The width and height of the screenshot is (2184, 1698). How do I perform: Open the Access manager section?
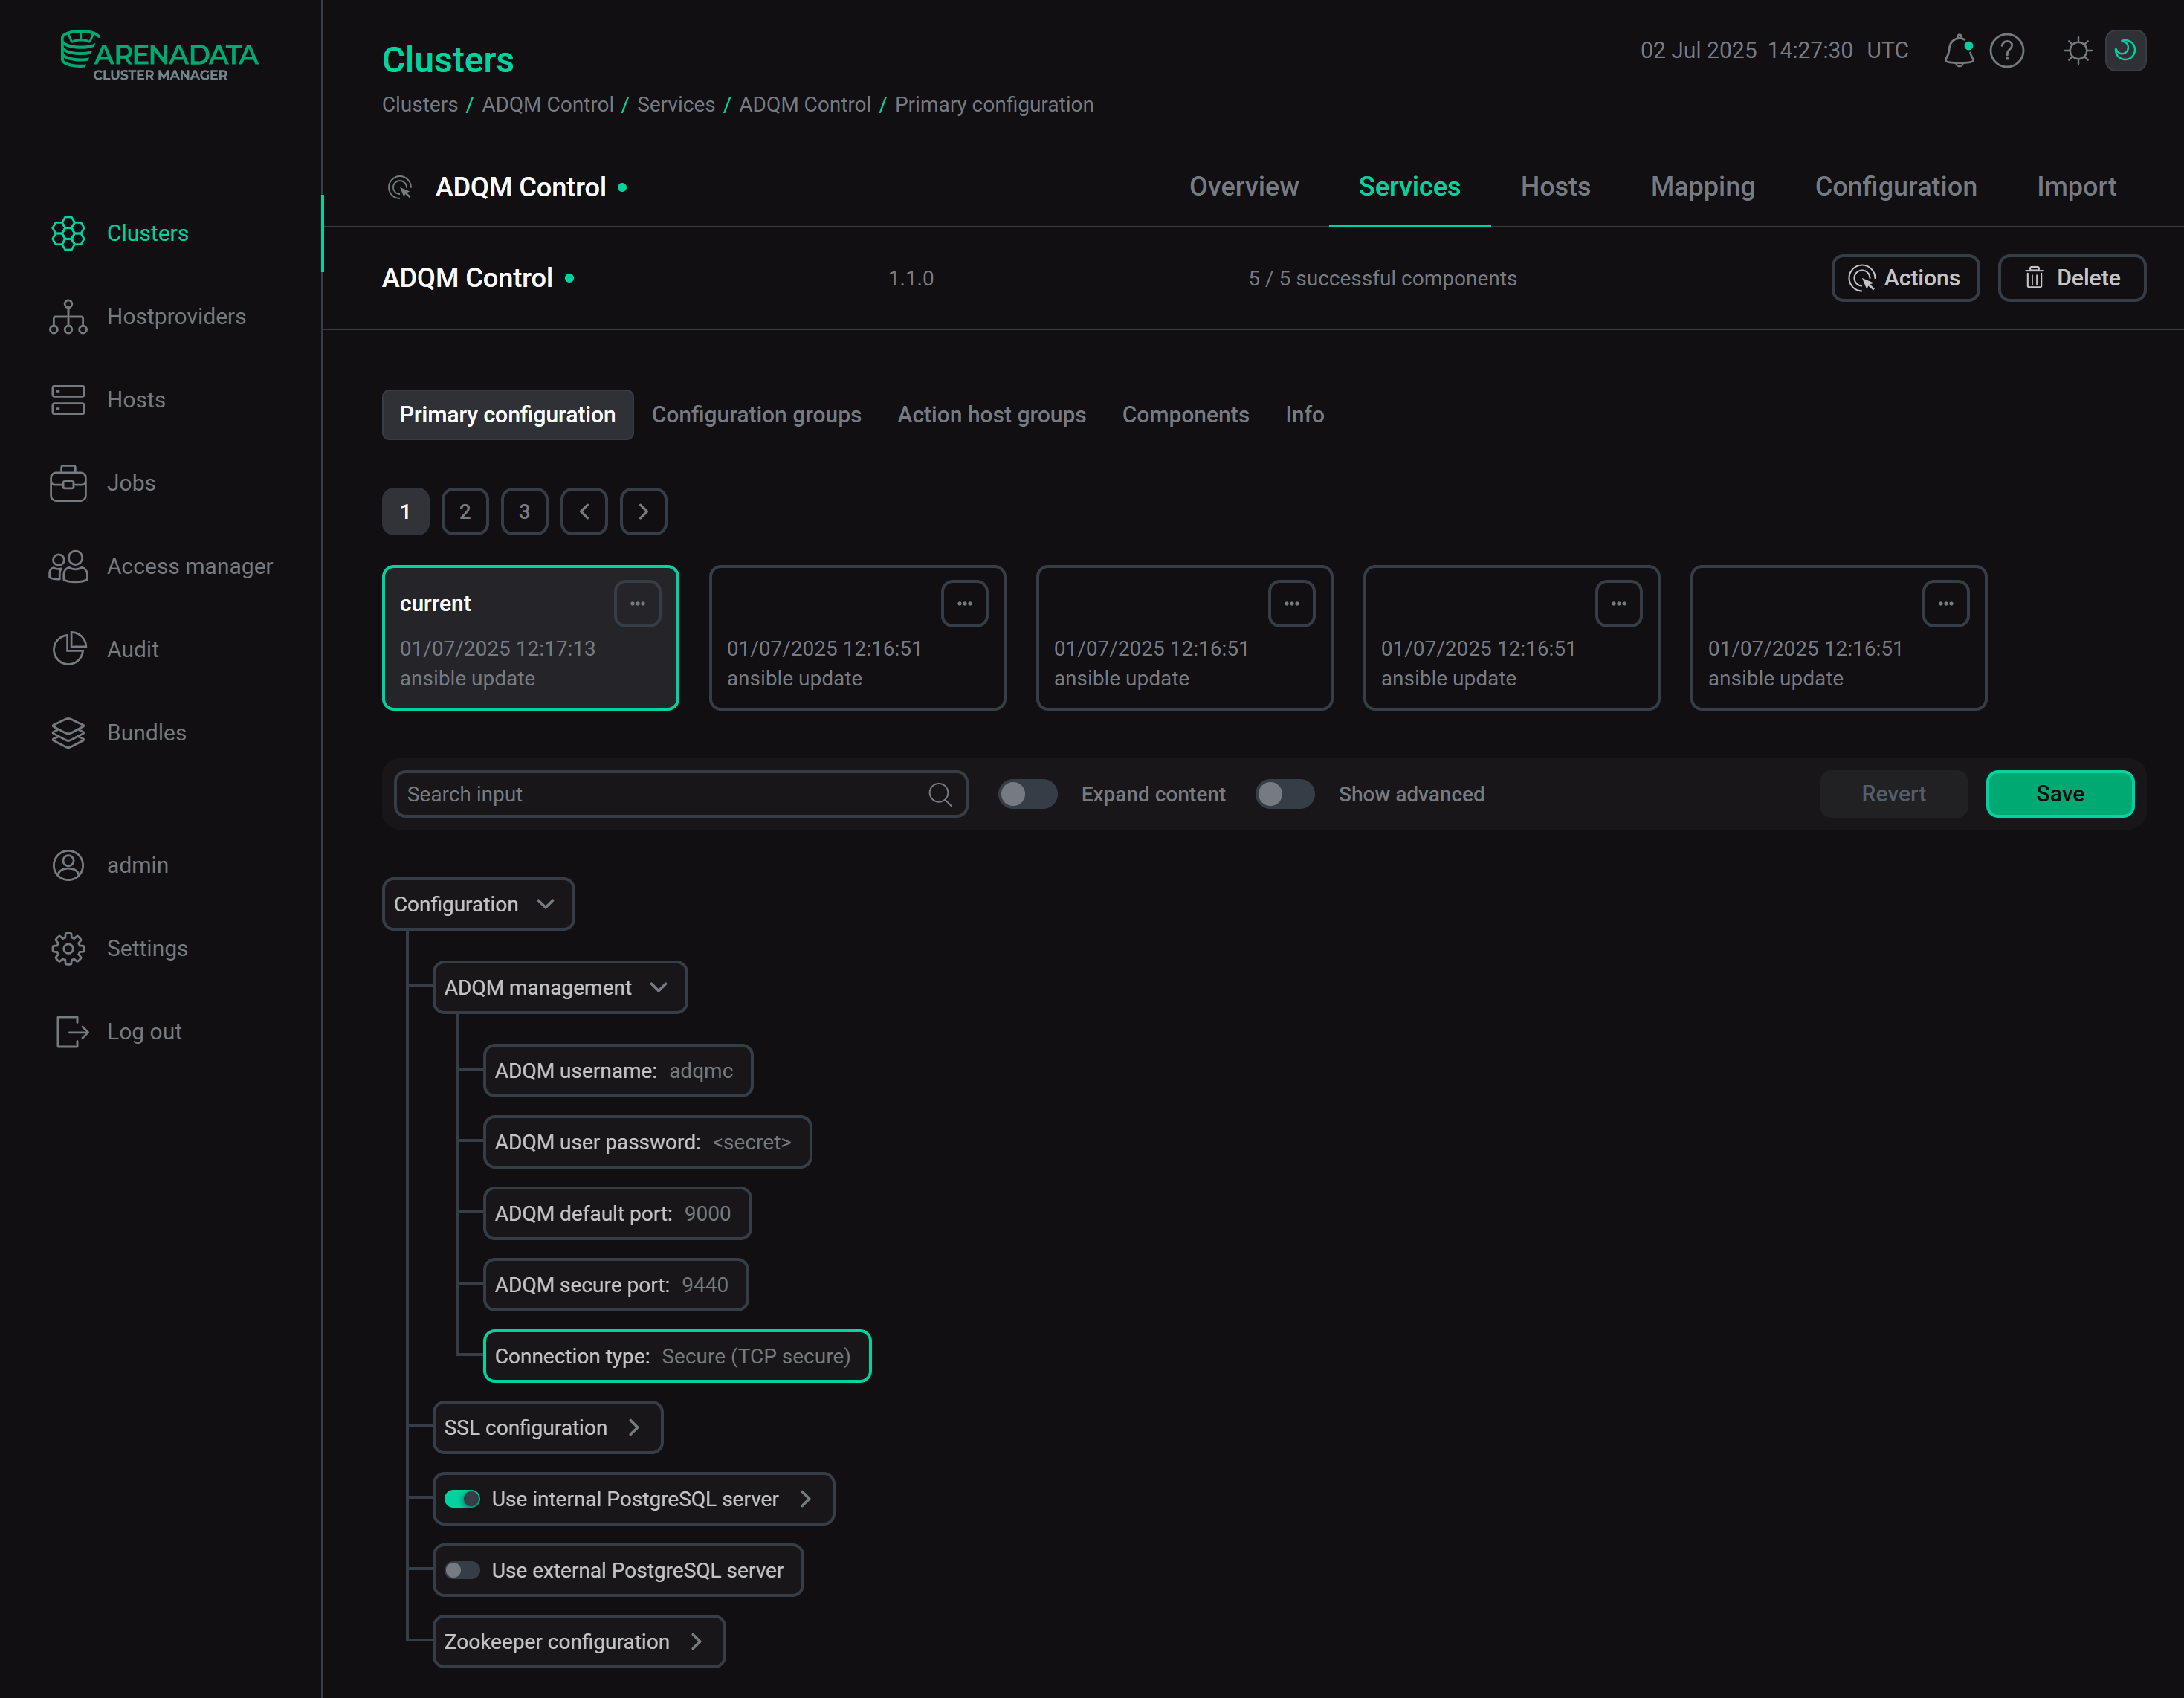point(189,565)
